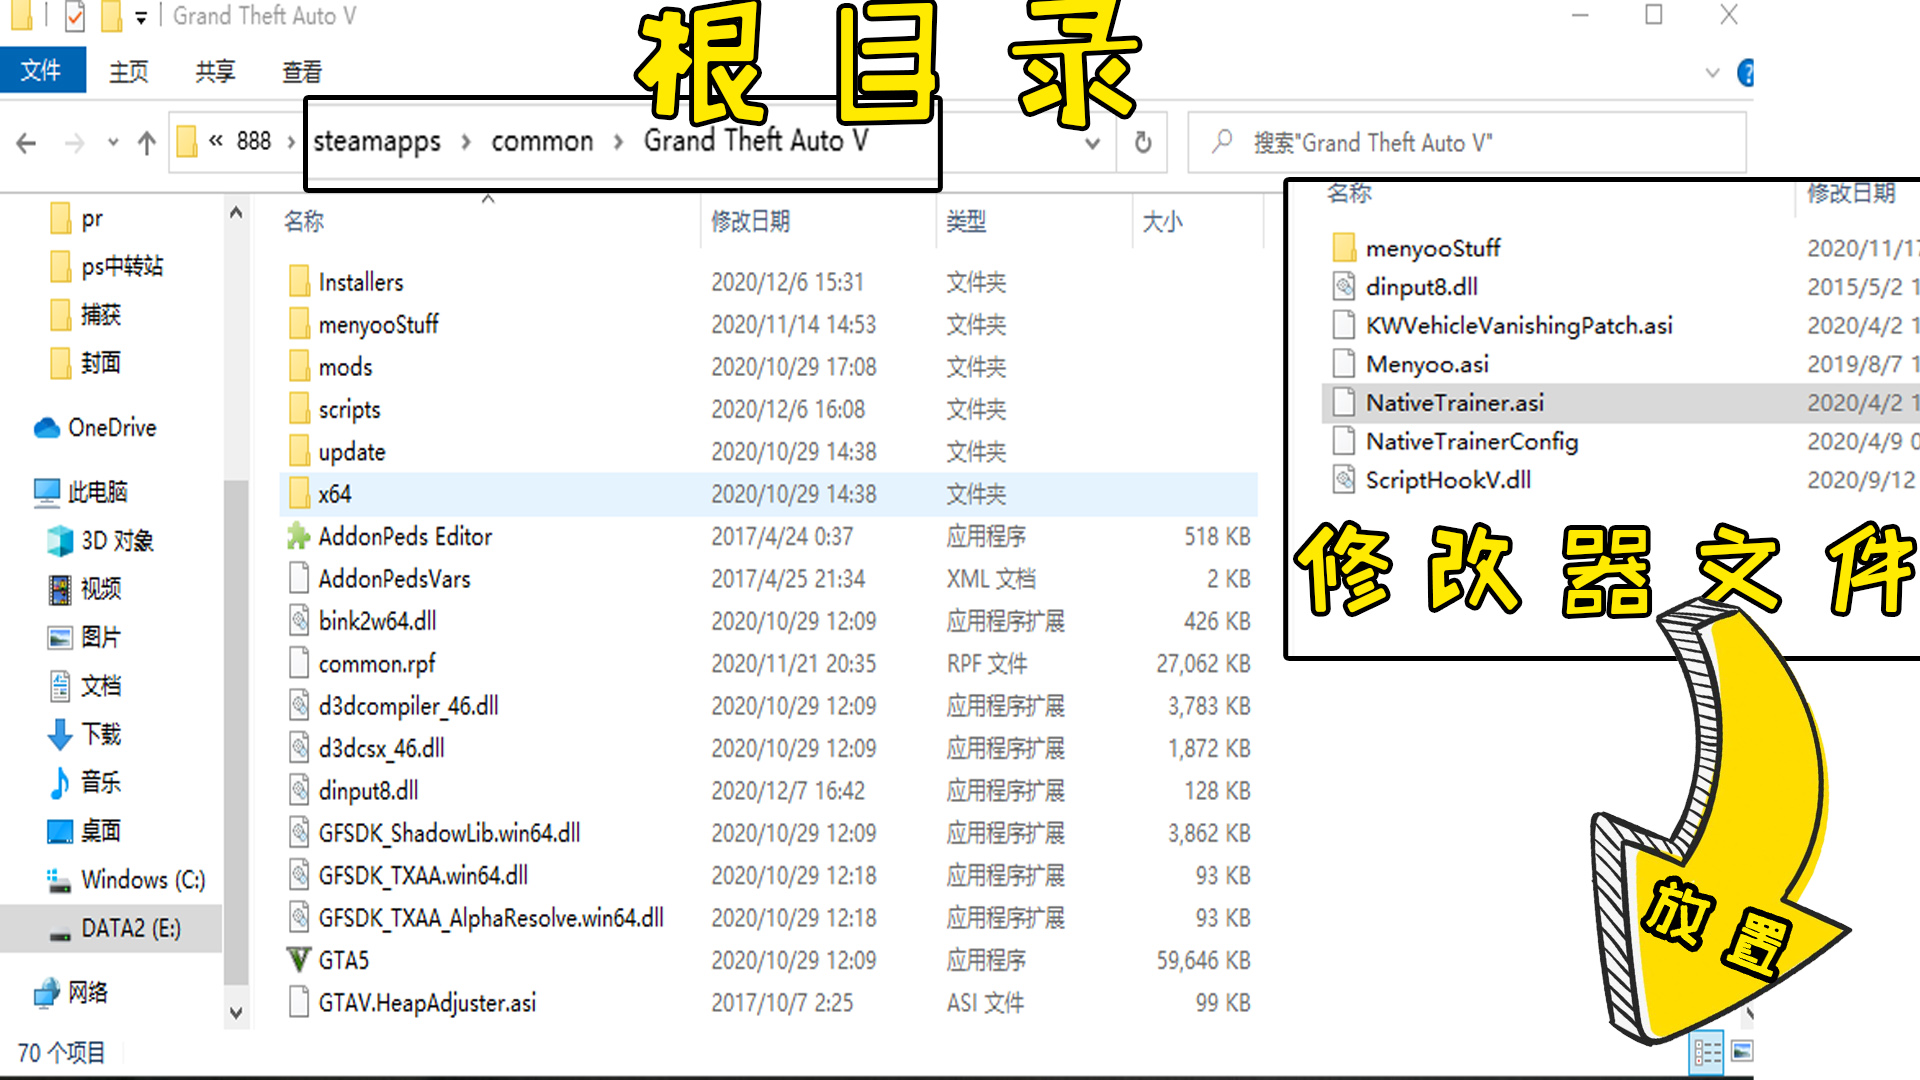Select the scripts folder icon
Viewport: 1920px width, 1080px height.
(x=299, y=409)
